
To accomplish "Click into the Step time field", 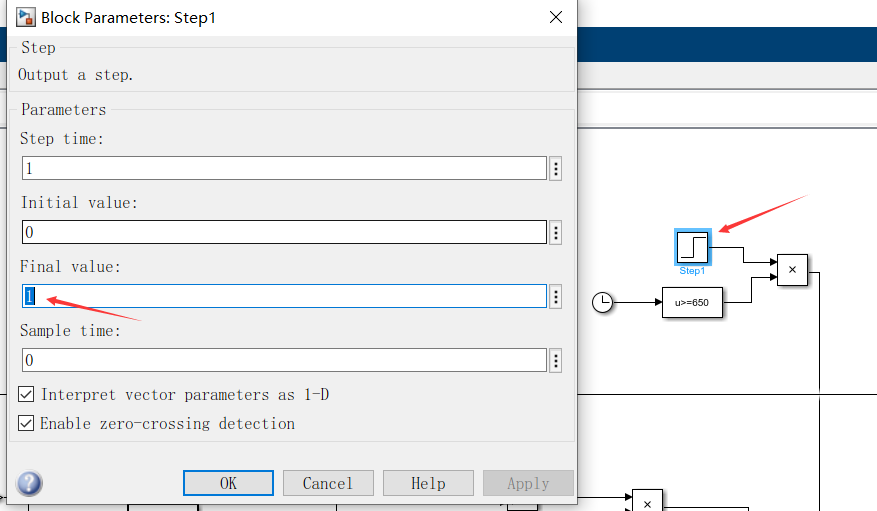I will [284, 168].
